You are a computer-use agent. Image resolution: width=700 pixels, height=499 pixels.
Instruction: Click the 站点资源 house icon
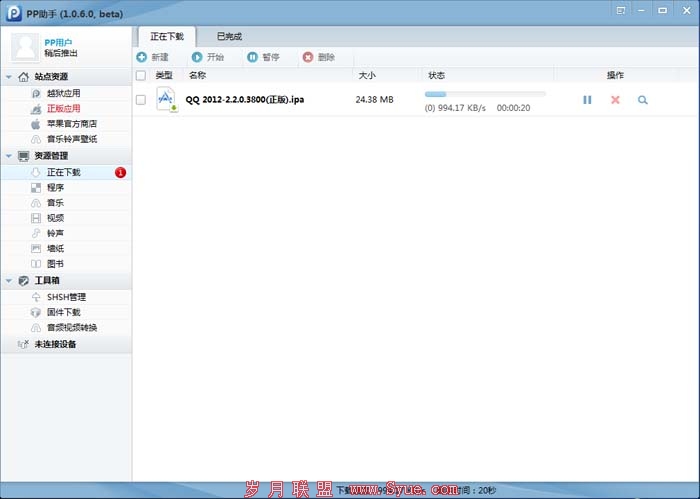(23, 77)
